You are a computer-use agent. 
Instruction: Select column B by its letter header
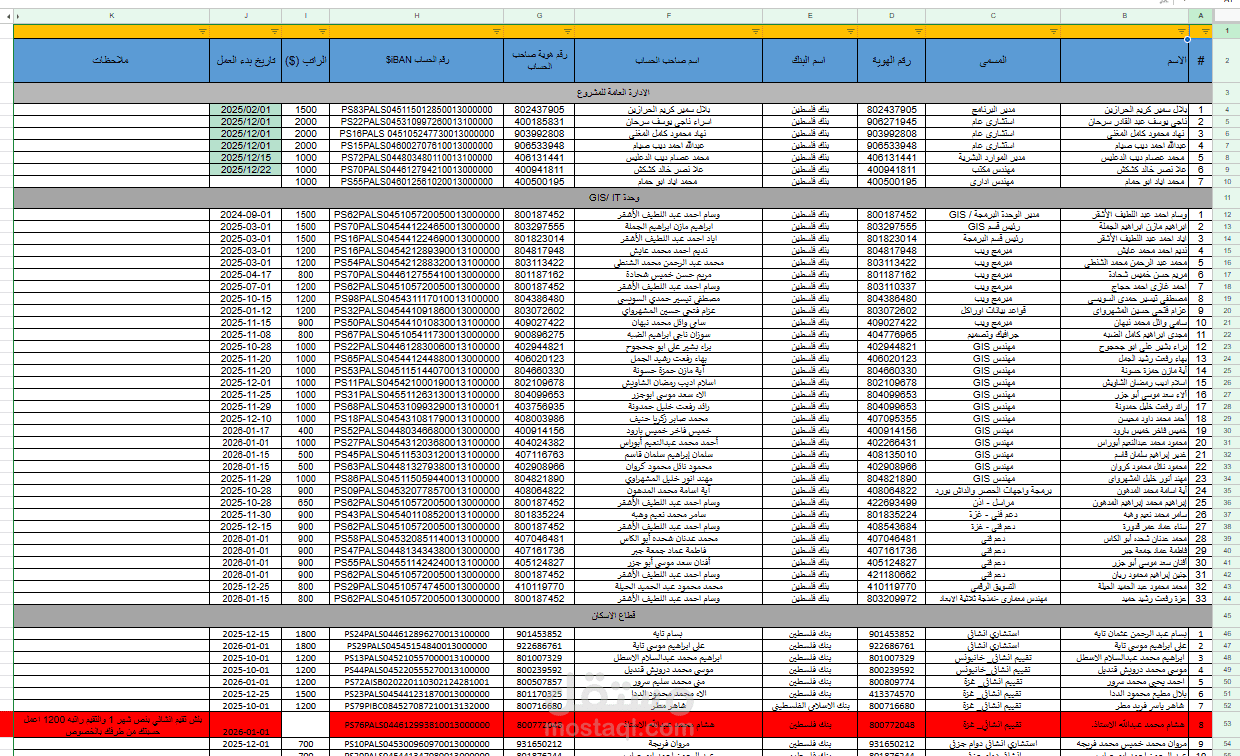pyautogui.click(x=1125, y=15)
